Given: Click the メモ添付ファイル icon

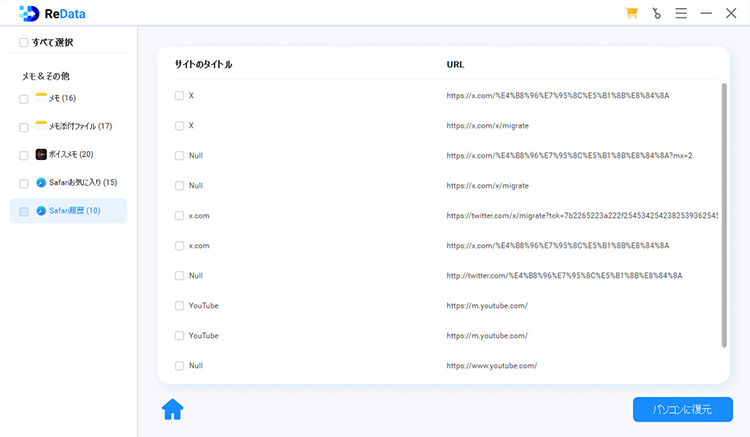Looking at the screenshot, I should (x=41, y=126).
